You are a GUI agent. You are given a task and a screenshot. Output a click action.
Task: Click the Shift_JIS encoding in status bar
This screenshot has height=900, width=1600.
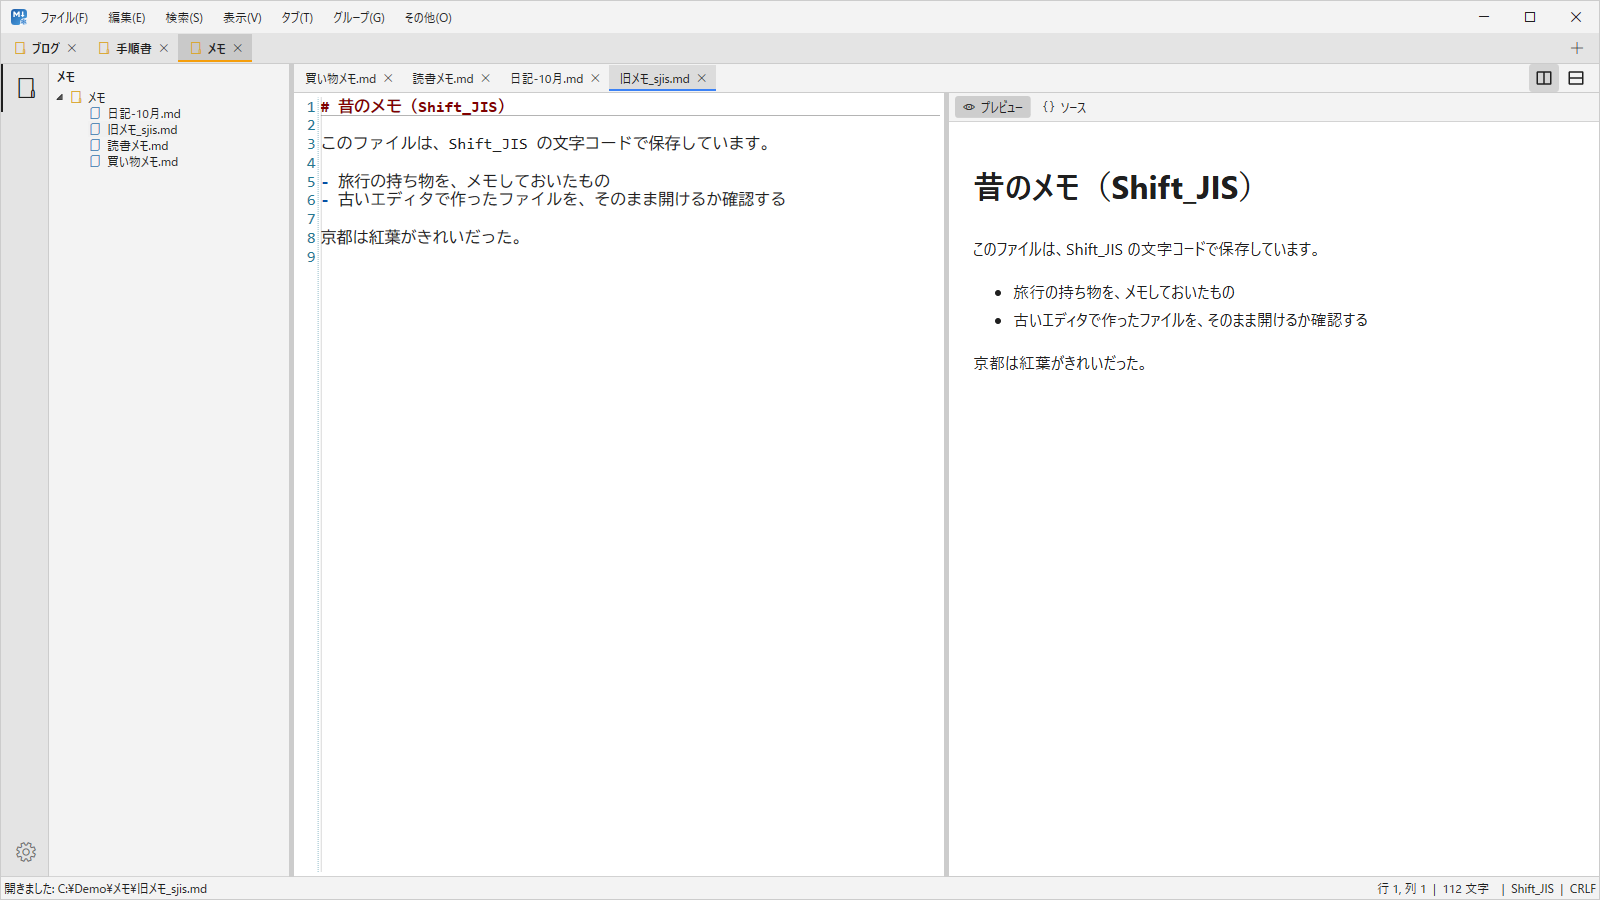tap(1532, 889)
